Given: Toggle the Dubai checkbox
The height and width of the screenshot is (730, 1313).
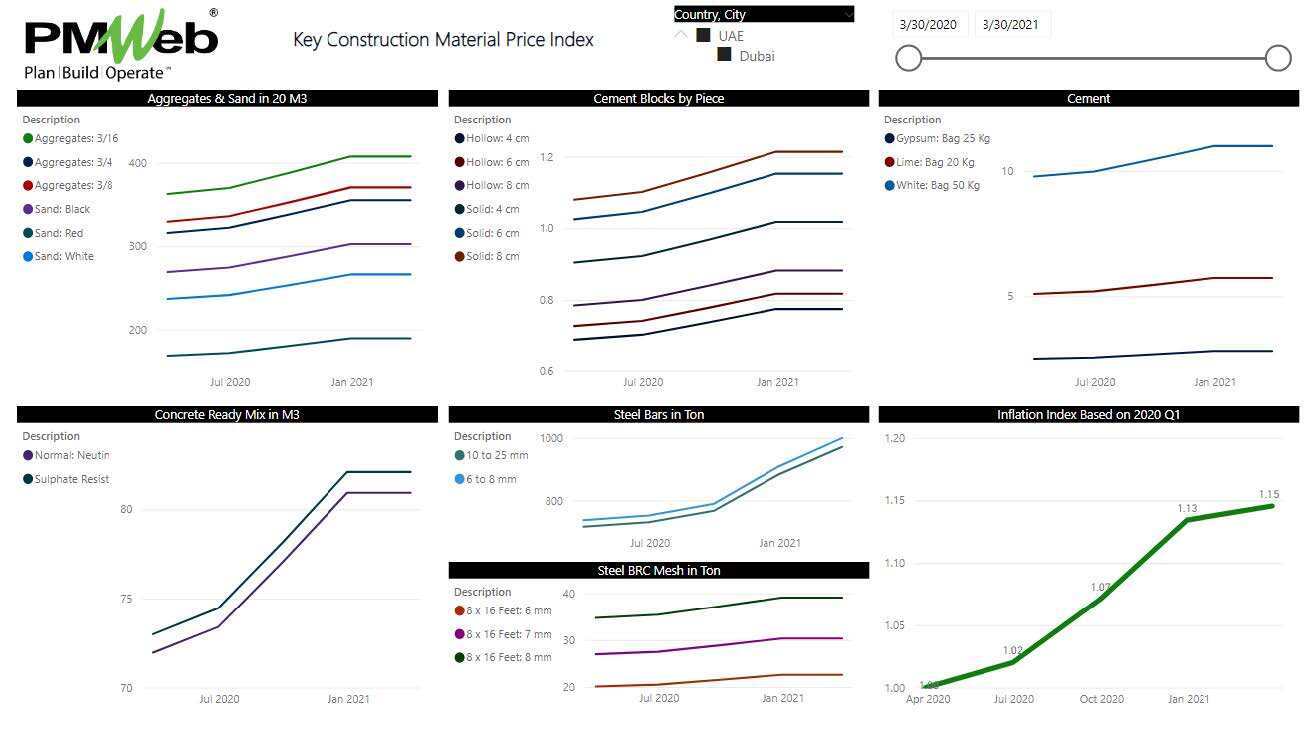Looking at the screenshot, I should [x=724, y=55].
